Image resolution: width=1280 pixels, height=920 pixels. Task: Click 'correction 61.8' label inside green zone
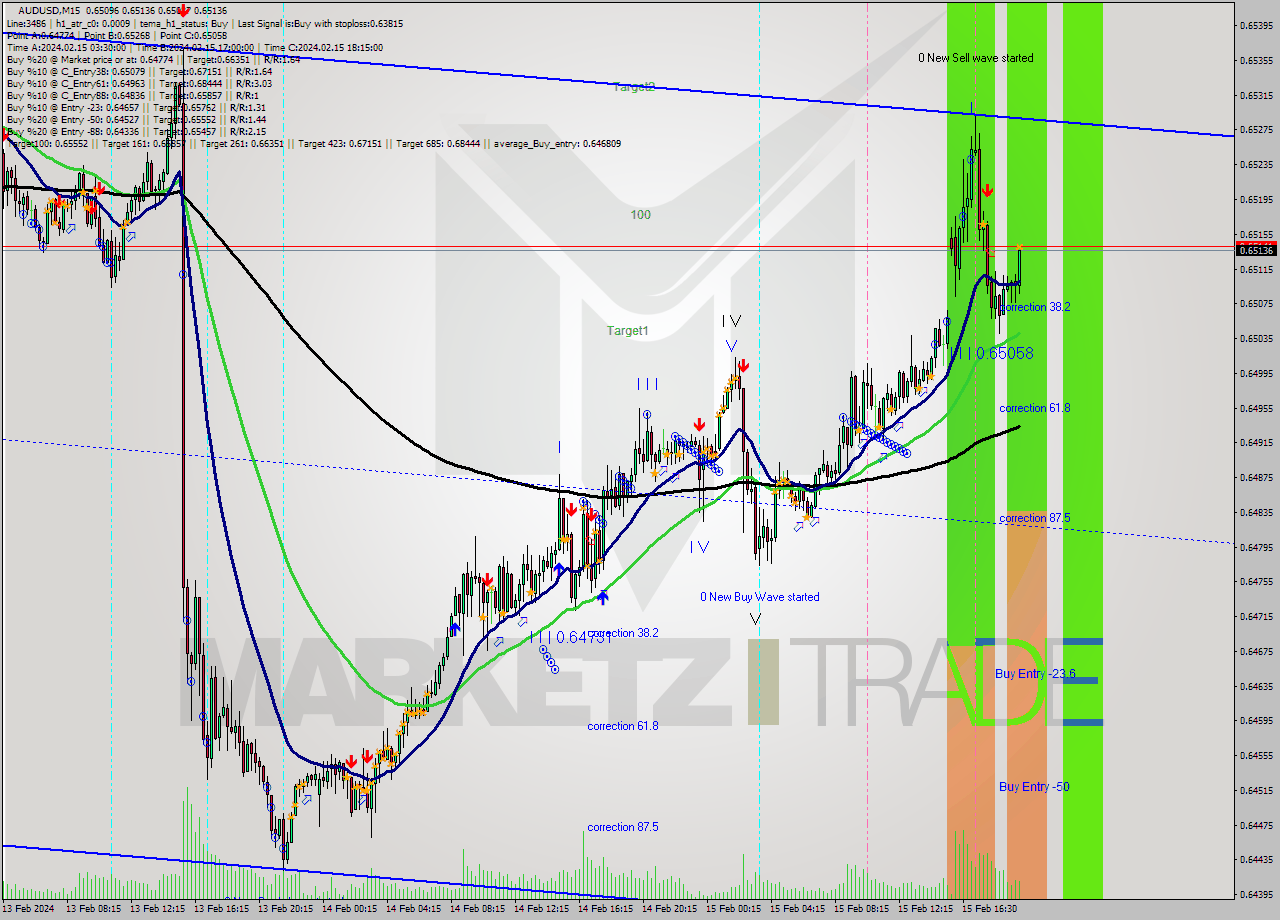coord(1035,408)
